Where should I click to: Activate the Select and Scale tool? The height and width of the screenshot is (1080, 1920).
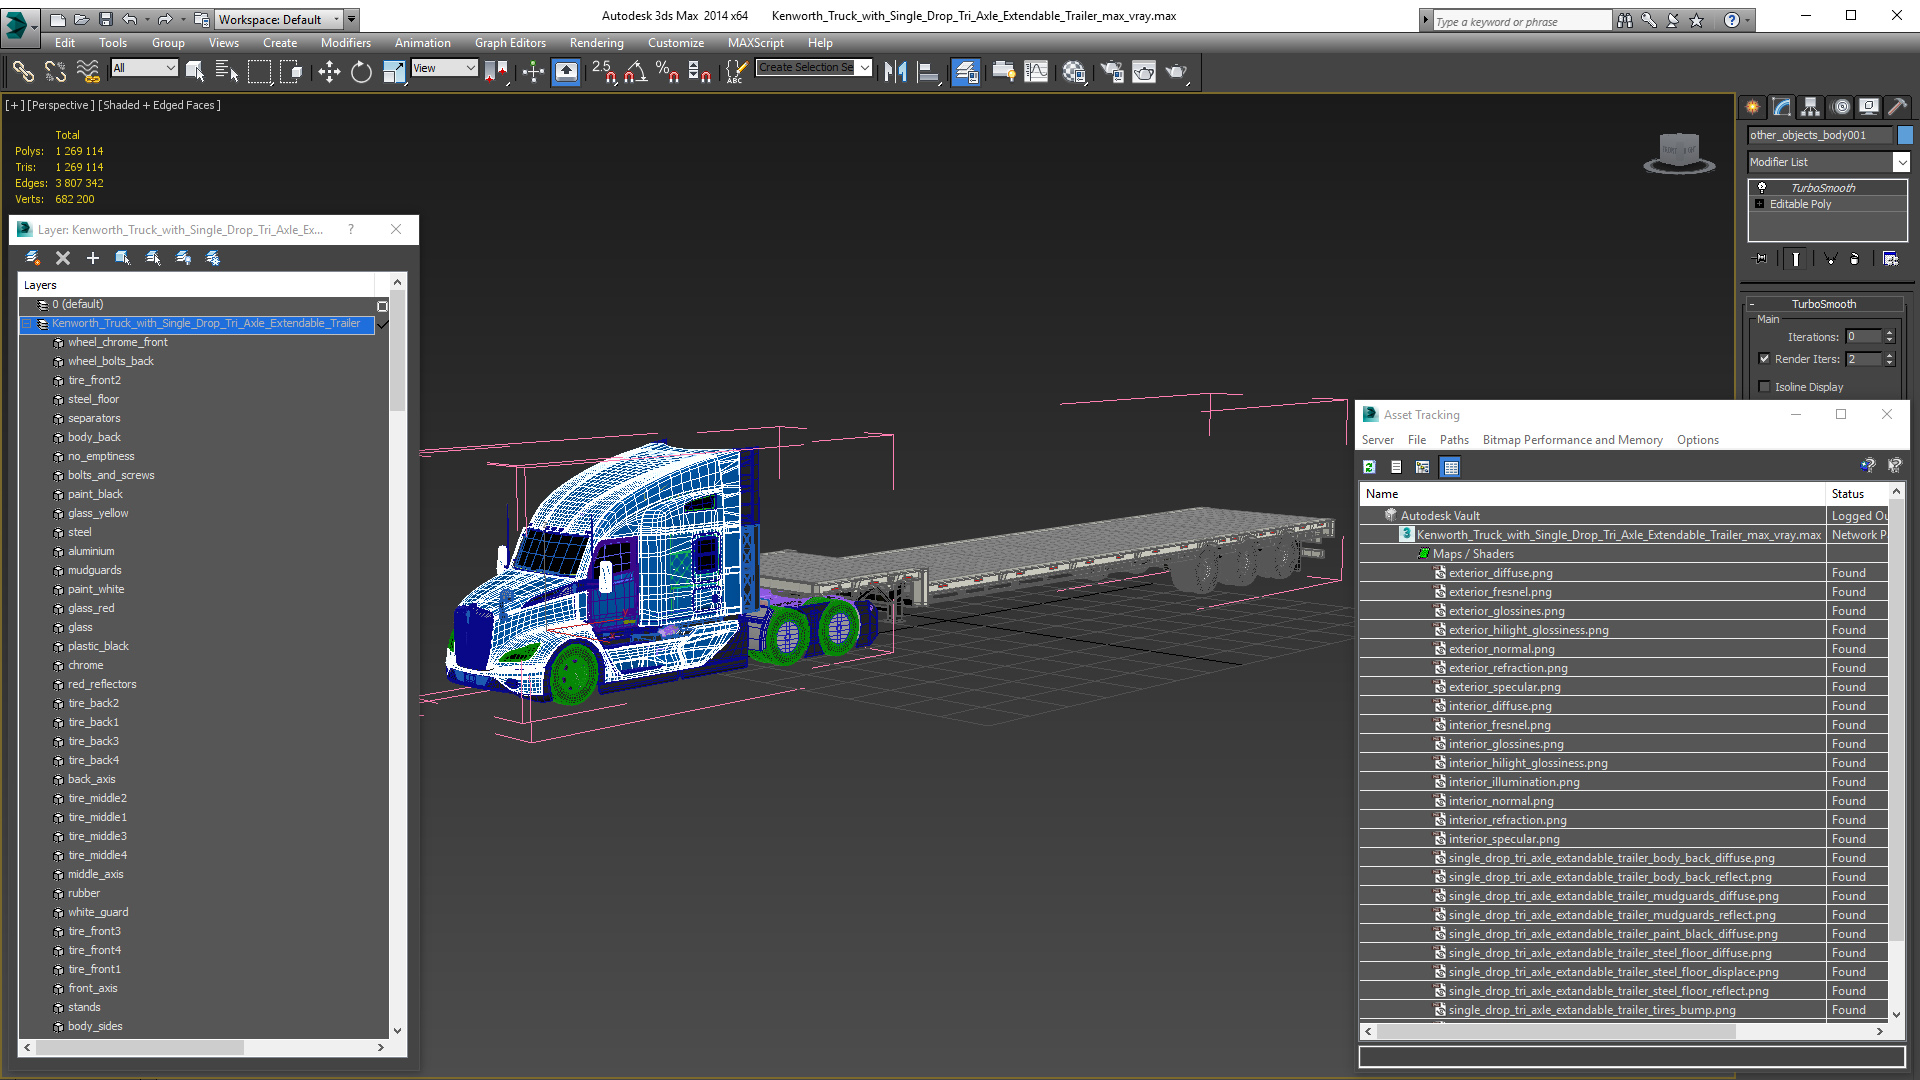pos(394,71)
